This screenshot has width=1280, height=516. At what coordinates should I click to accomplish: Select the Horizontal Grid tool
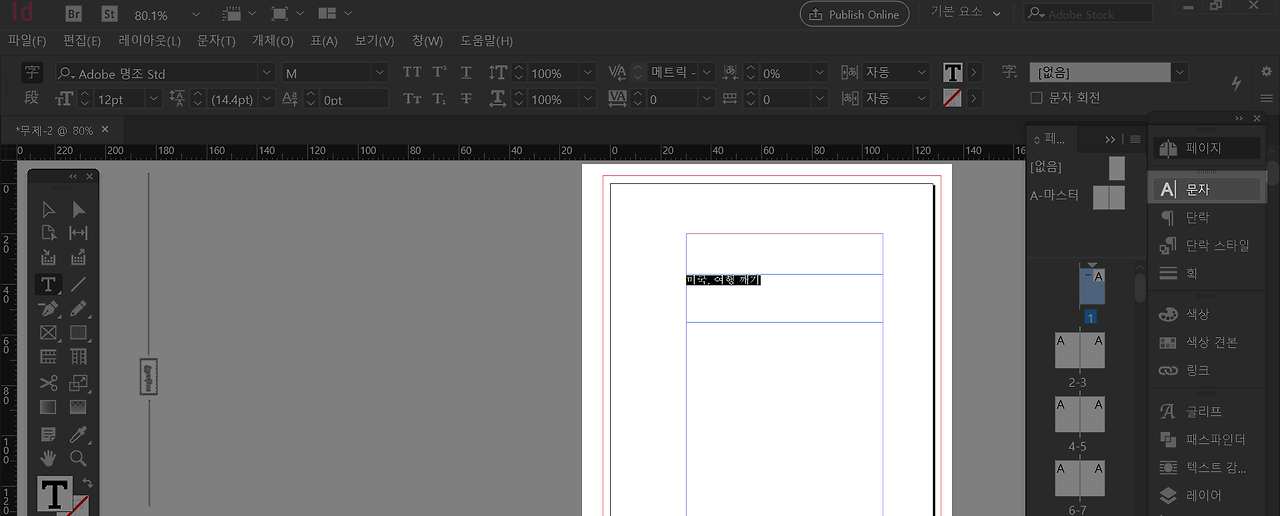[x=48, y=357]
